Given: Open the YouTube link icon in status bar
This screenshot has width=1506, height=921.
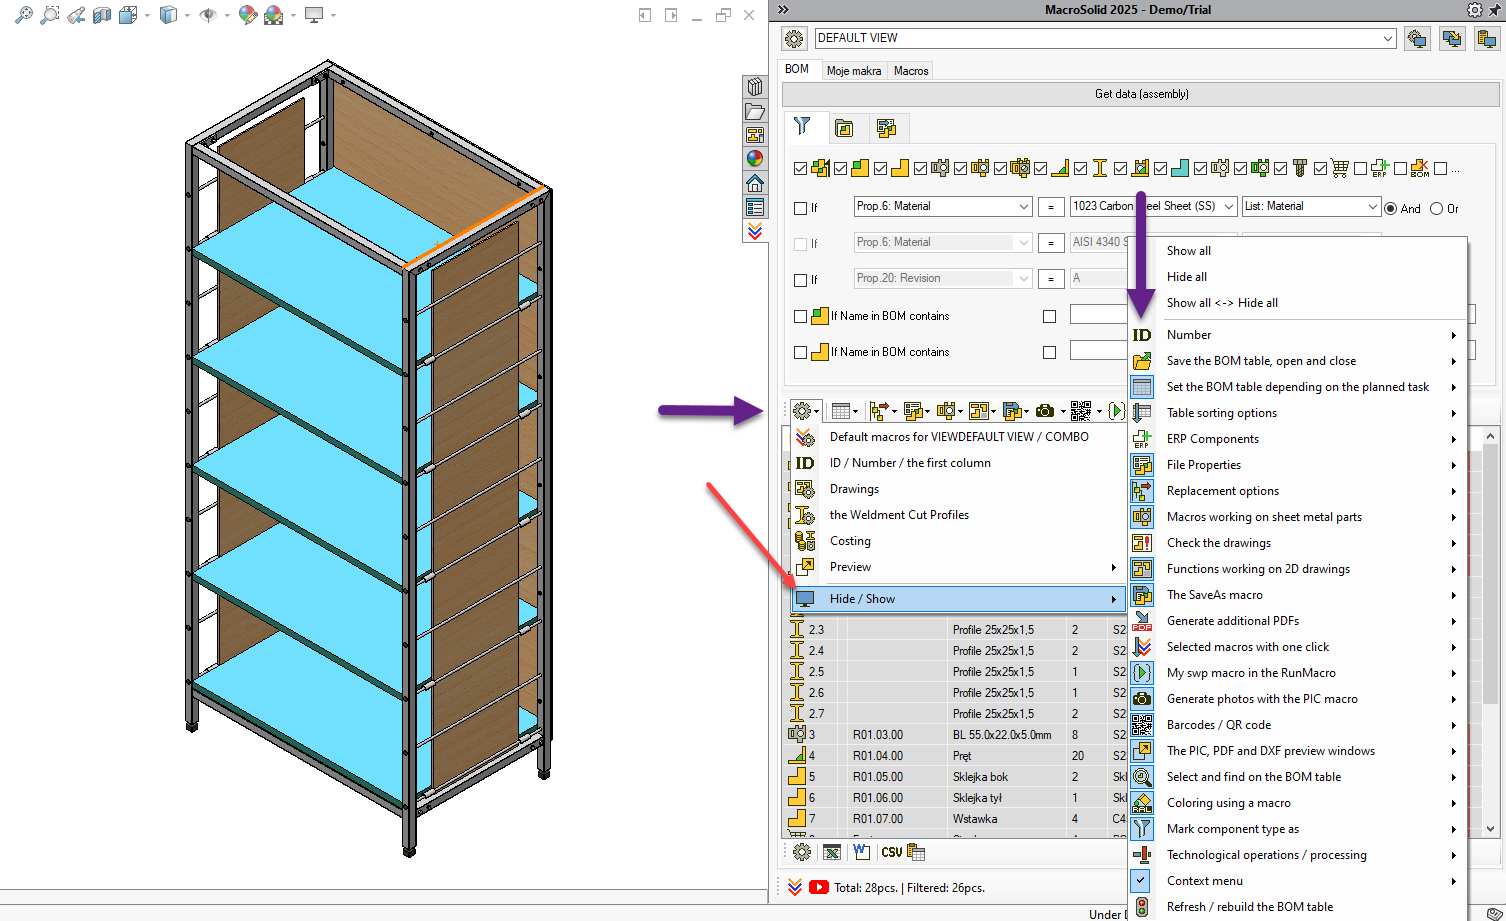Looking at the screenshot, I should (819, 887).
